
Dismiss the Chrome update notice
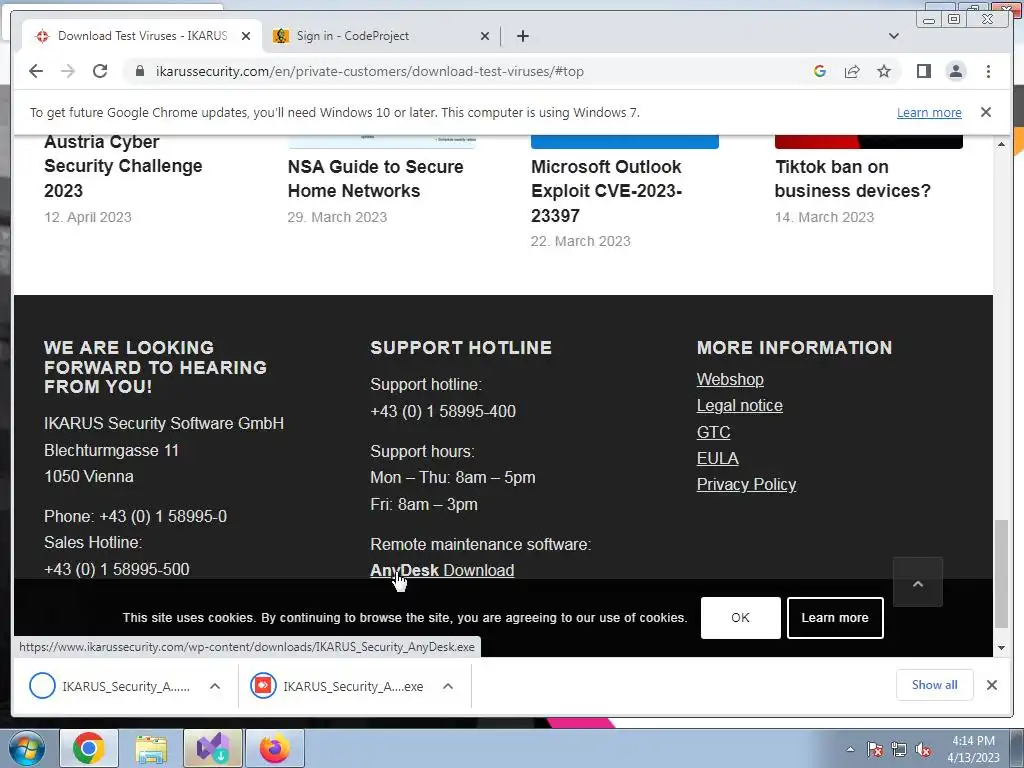pos(986,112)
